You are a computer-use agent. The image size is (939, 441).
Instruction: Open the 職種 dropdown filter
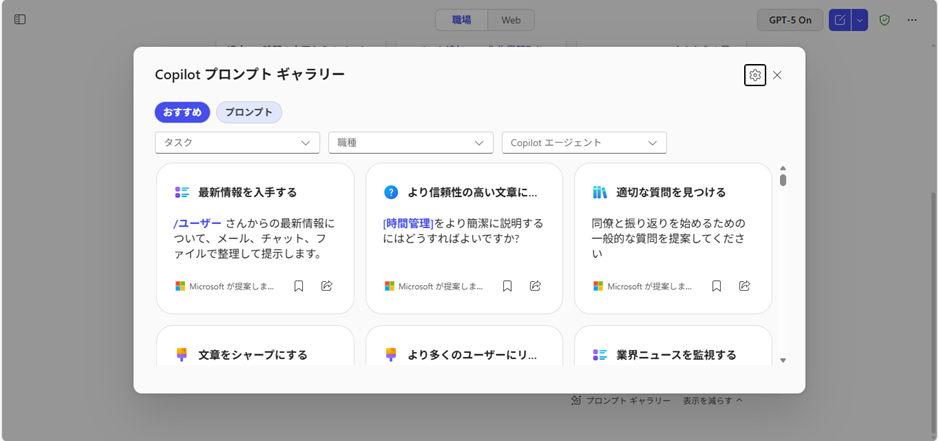(410, 143)
